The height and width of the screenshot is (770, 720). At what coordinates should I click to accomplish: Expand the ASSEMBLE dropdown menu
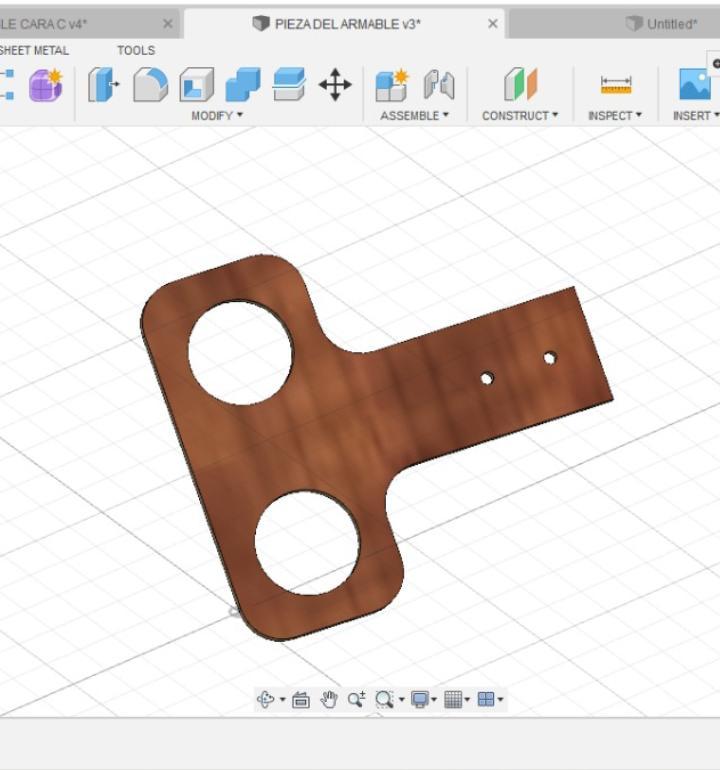pyautogui.click(x=415, y=115)
